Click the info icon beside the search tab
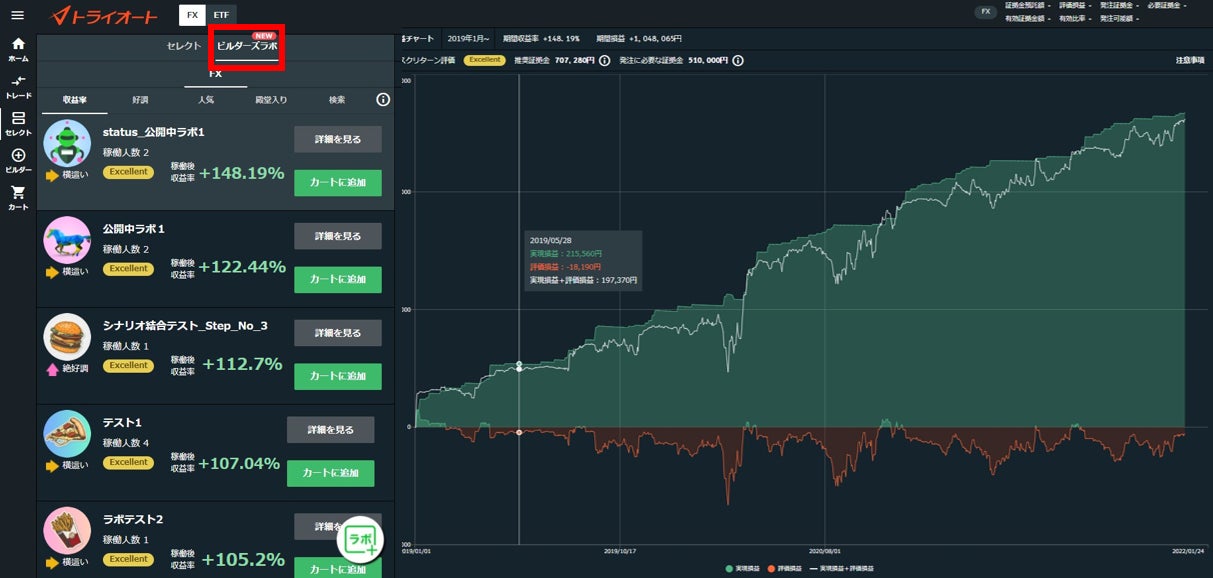This screenshot has width=1213, height=578. coord(382,100)
